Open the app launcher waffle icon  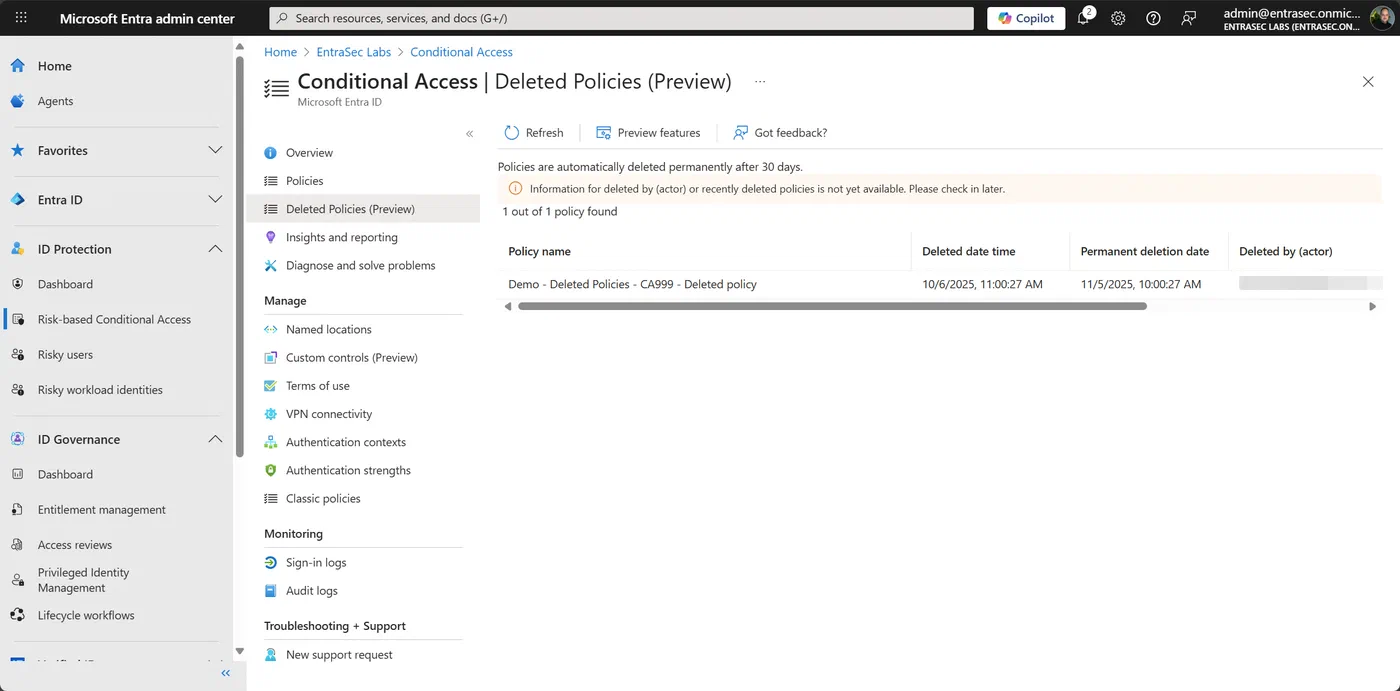pos(22,18)
